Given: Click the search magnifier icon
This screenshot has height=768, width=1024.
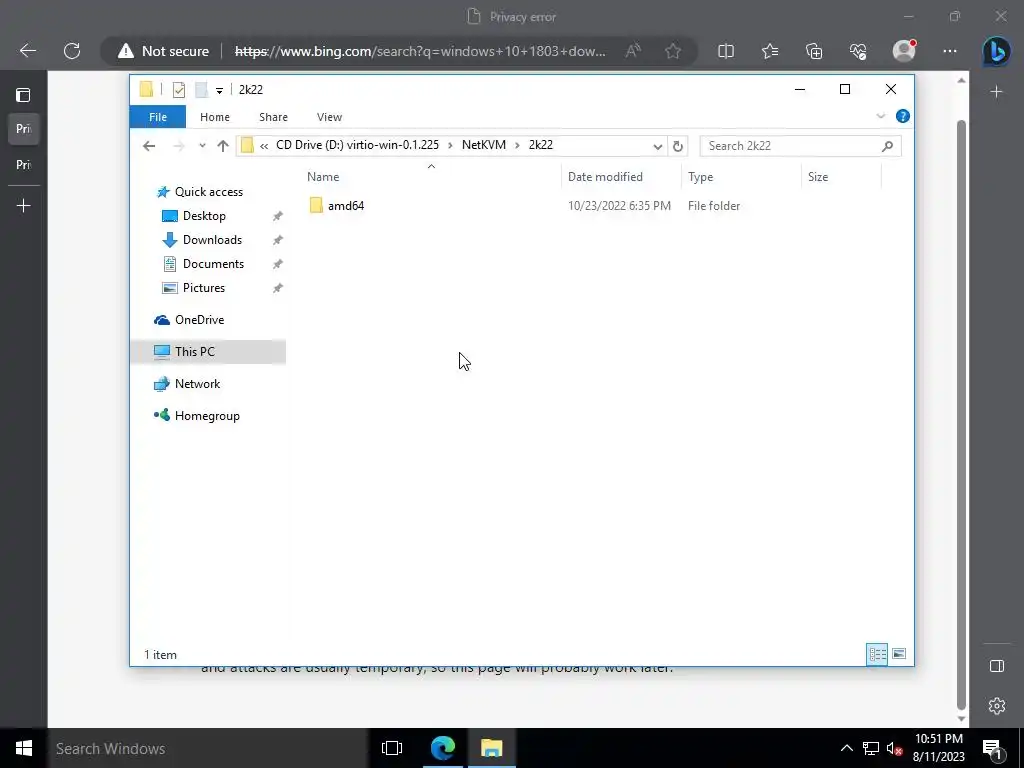Looking at the screenshot, I should tap(887, 146).
